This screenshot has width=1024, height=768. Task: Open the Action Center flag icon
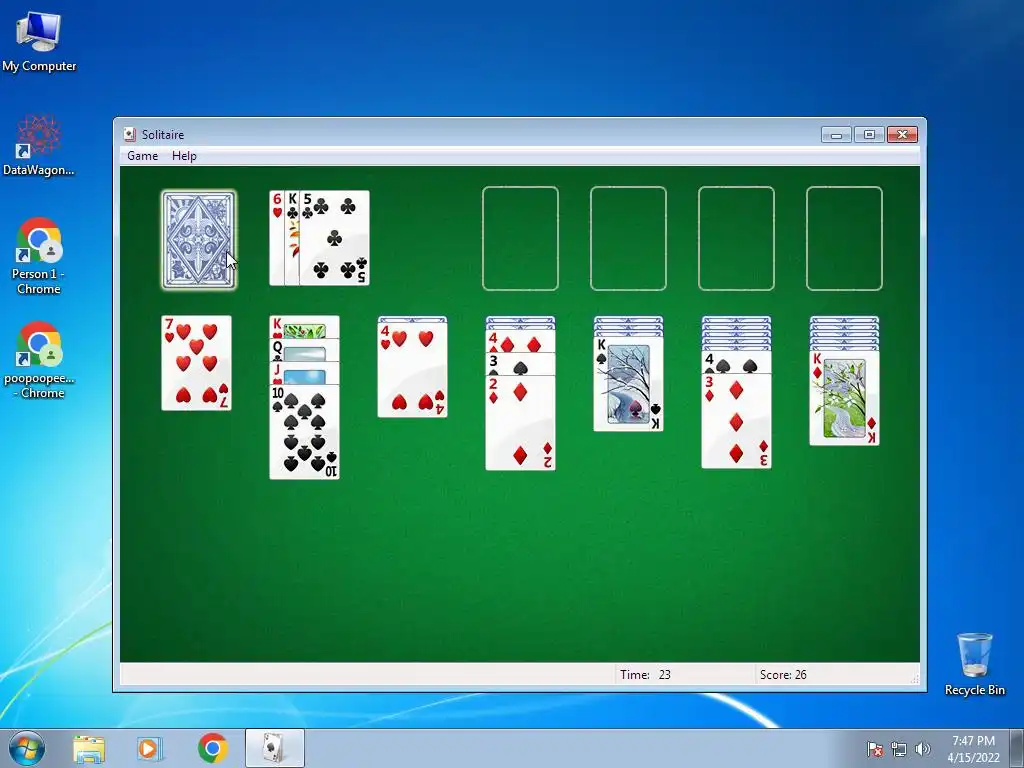tap(875, 749)
